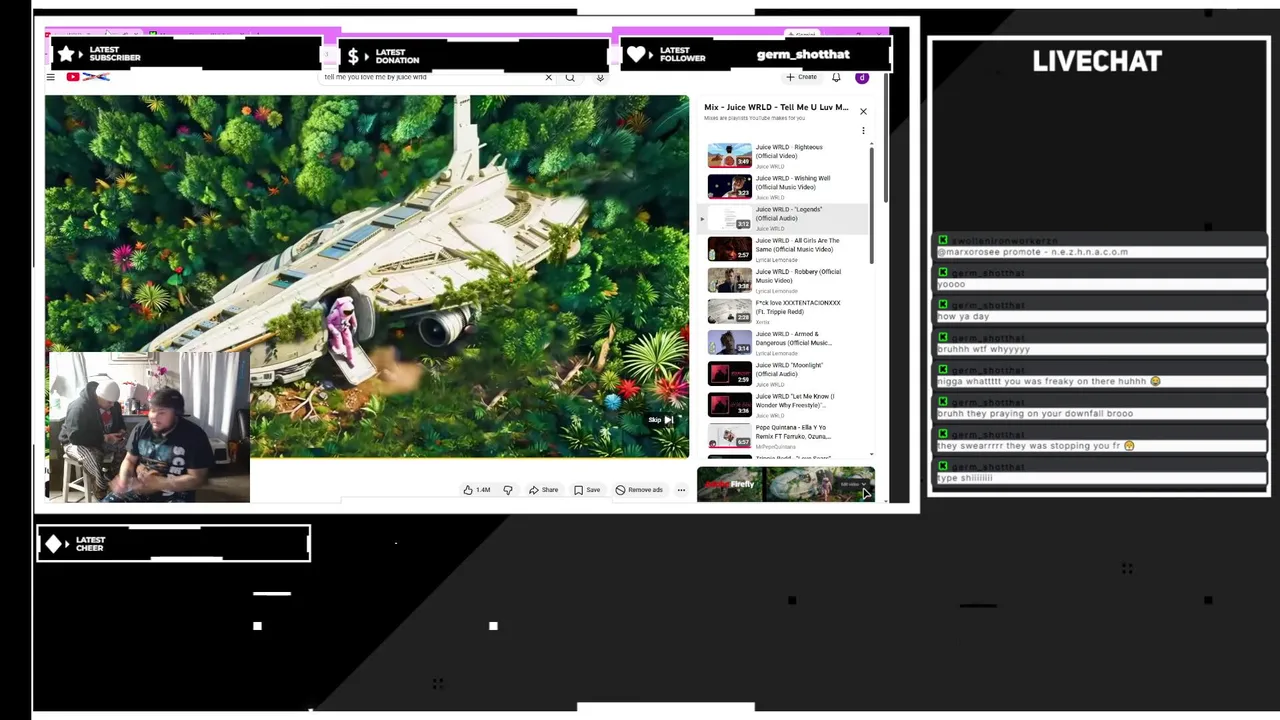Screen dimensions: 1280x720
Task: Click the main video player area
Action: tap(367, 276)
